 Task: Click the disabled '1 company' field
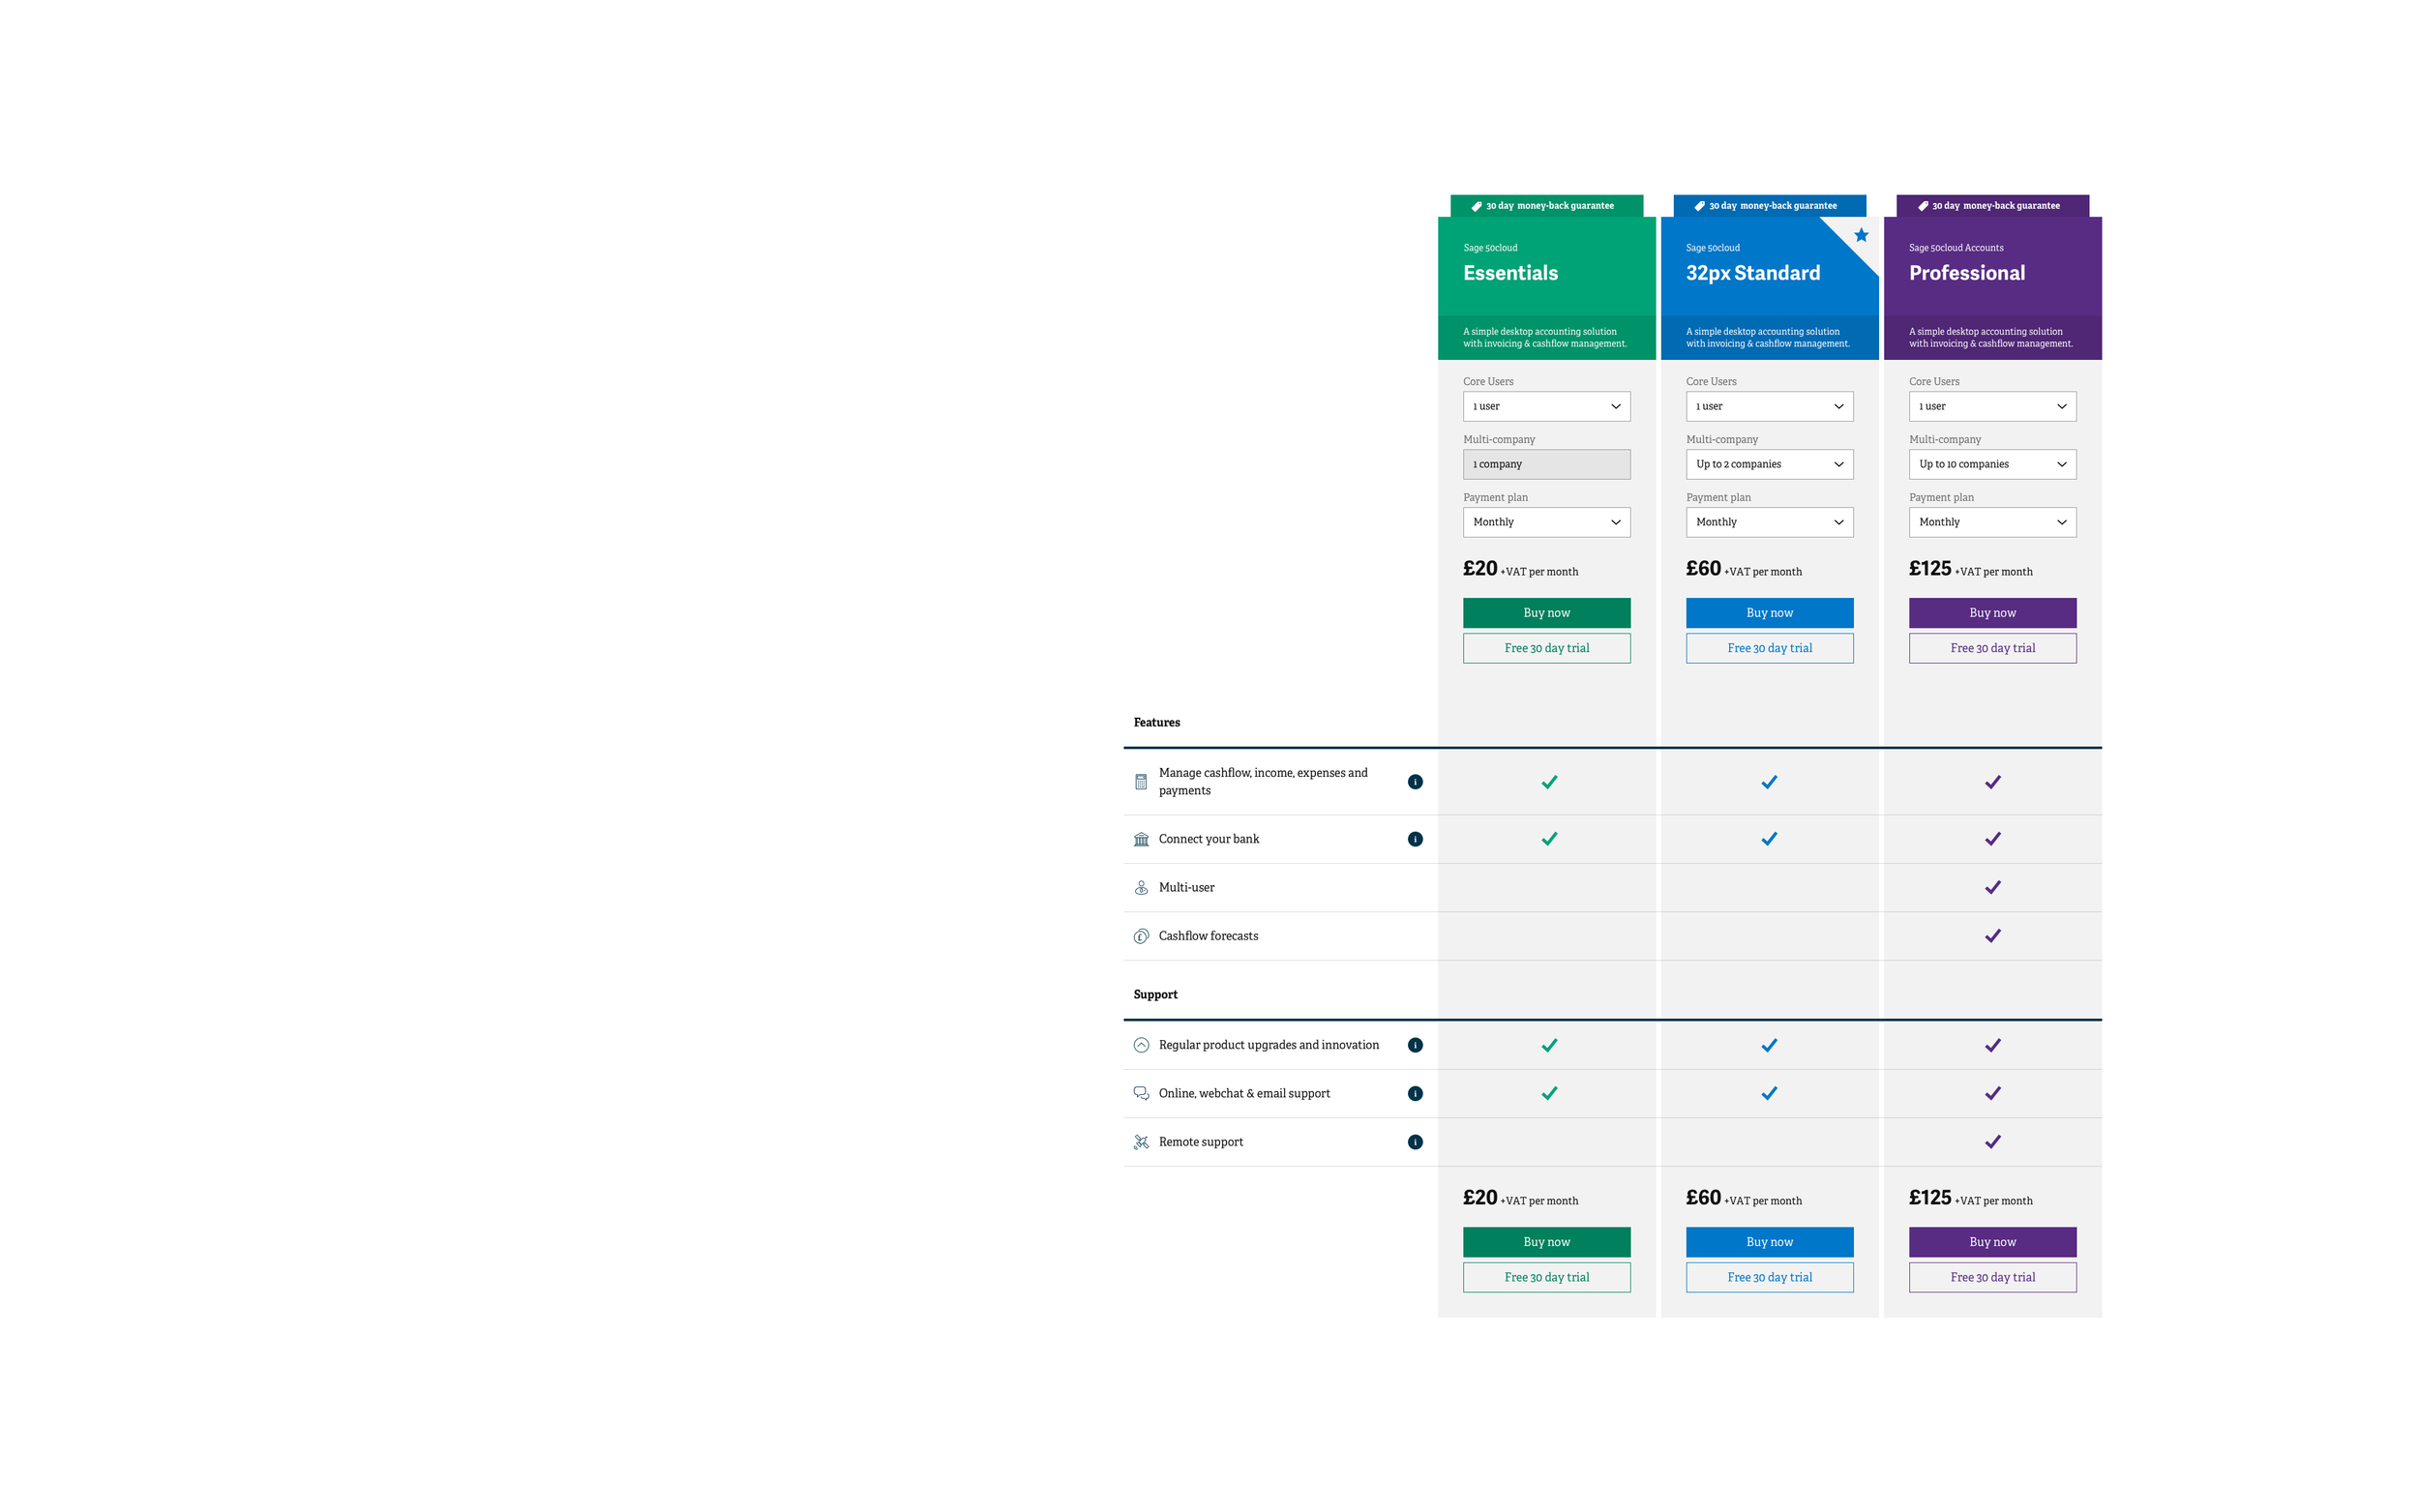coord(1546,464)
